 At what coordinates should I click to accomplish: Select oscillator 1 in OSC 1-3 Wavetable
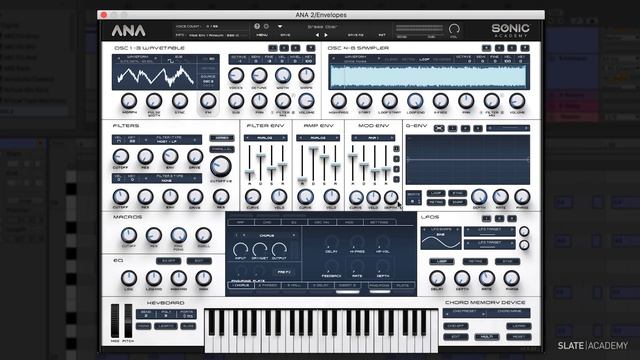(x=273, y=48)
